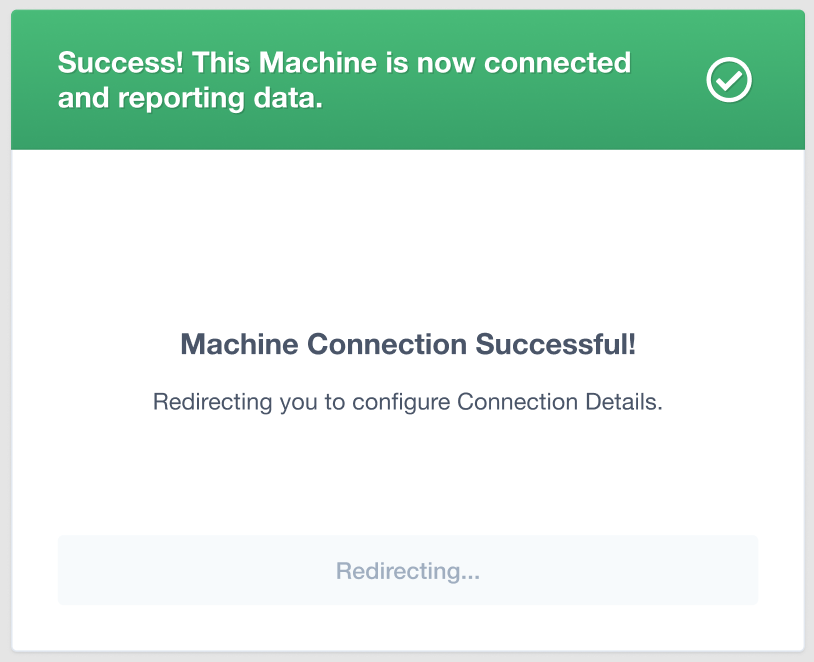Viewport: 814px width, 662px height.
Task: Select the 'Connection Details' text
Action: coord(559,402)
